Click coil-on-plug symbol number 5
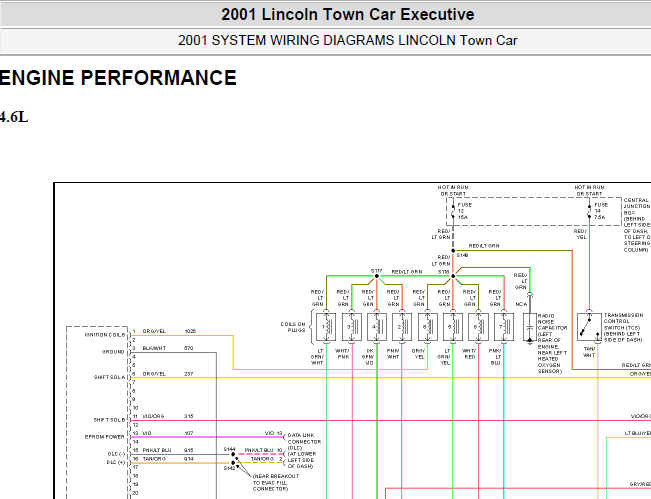This screenshot has height=499, width=651. [453, 327]
